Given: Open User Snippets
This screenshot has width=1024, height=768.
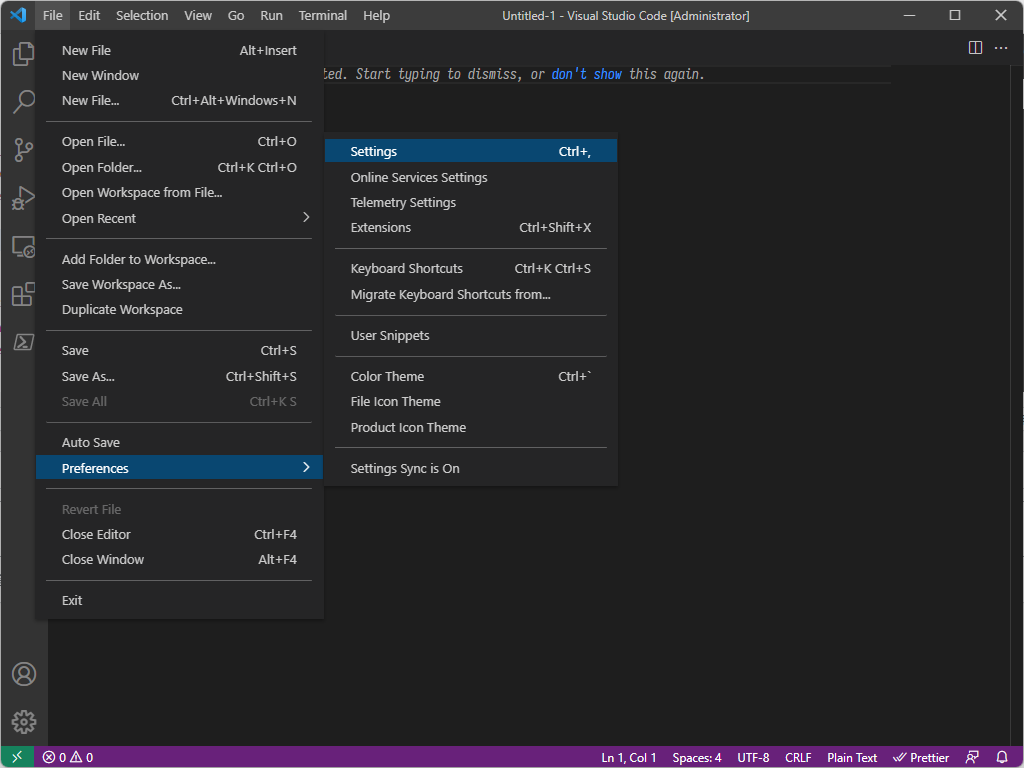Looking at the screenshot, I should tap(471, 335).
